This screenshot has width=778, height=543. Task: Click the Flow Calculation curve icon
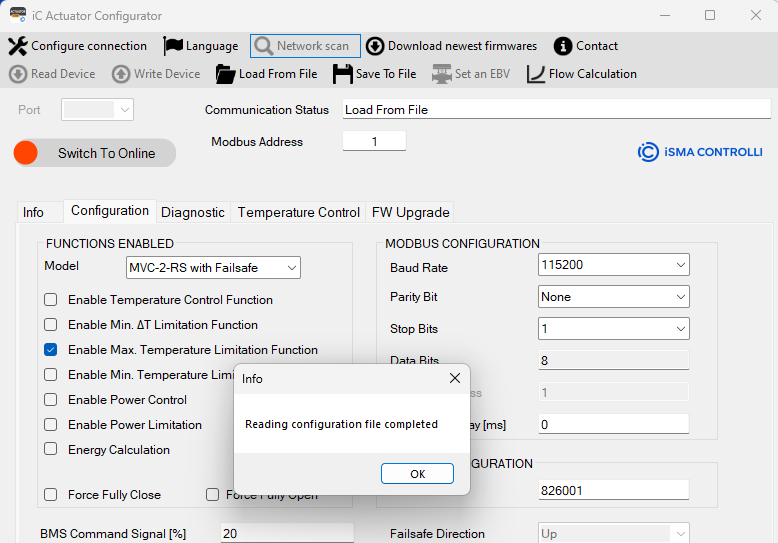click(536, 74)
